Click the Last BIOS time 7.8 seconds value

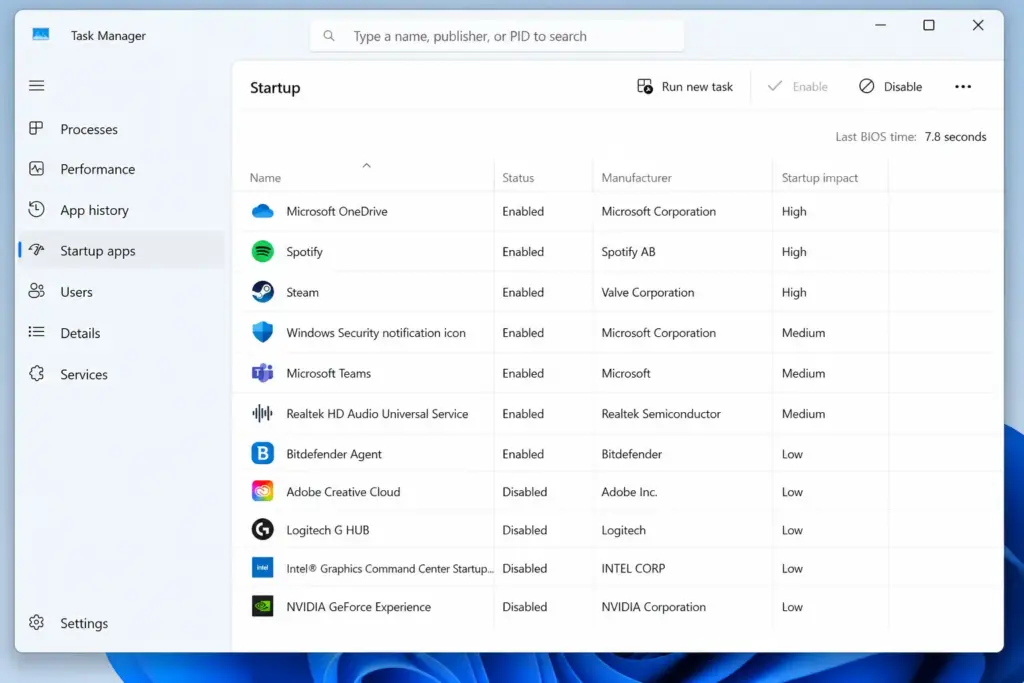pyautogui.click(x=955, y=136)
